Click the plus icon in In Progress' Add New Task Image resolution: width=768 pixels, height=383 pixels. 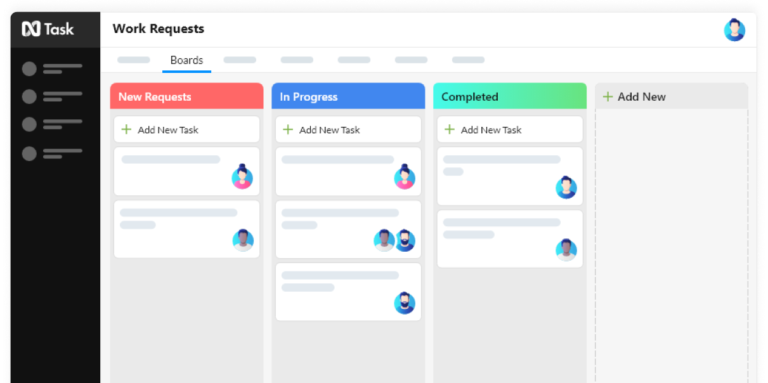(x=288, y=129)
